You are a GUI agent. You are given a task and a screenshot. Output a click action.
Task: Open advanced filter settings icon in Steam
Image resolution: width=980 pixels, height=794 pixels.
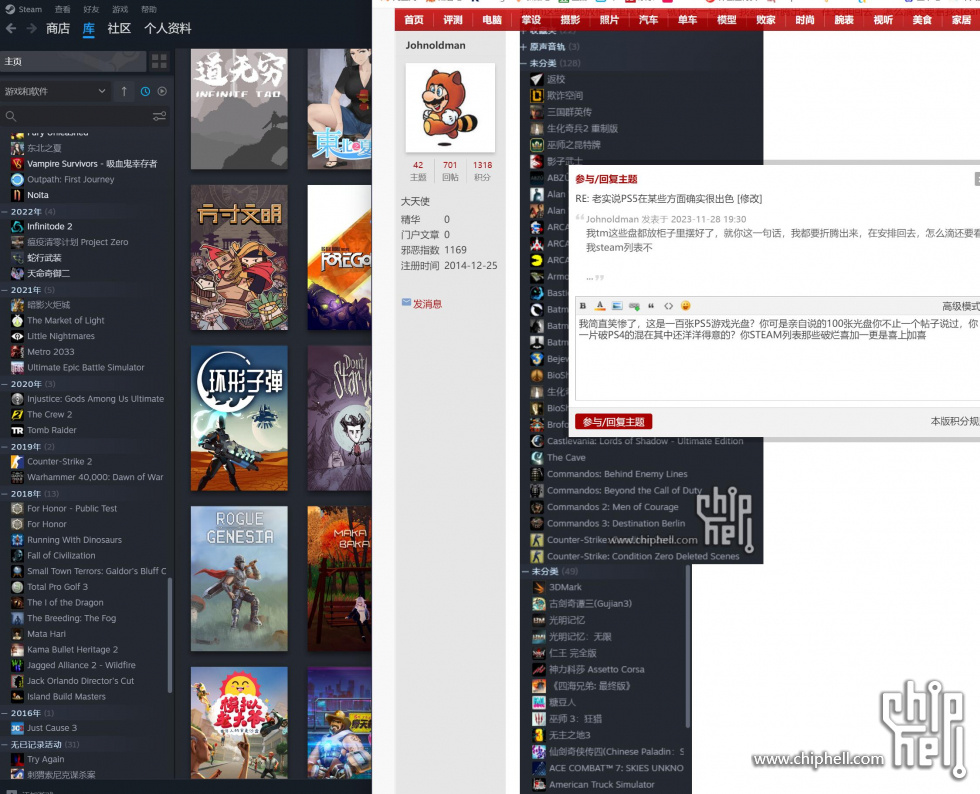tap(159, 116)
